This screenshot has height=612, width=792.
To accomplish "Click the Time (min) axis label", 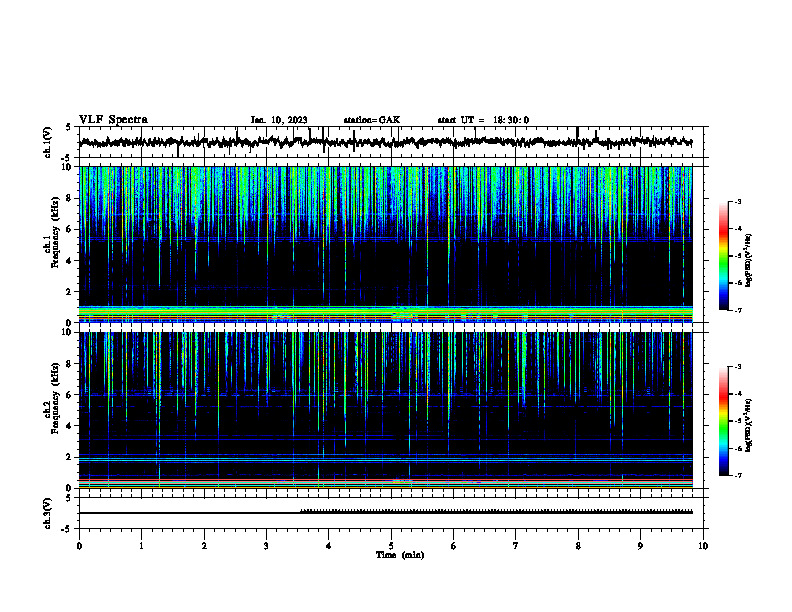I will pos(400,555).
